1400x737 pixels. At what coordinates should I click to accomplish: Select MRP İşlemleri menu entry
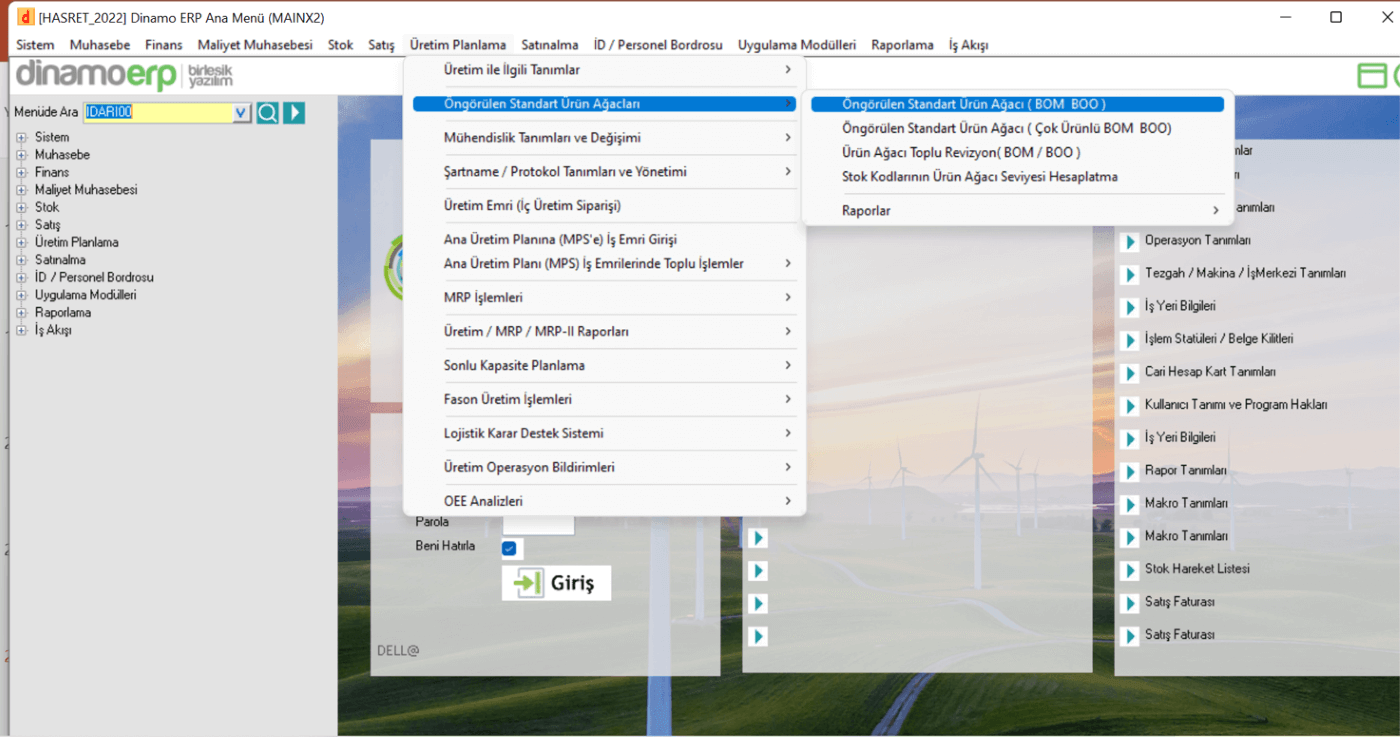coord(605,298)
